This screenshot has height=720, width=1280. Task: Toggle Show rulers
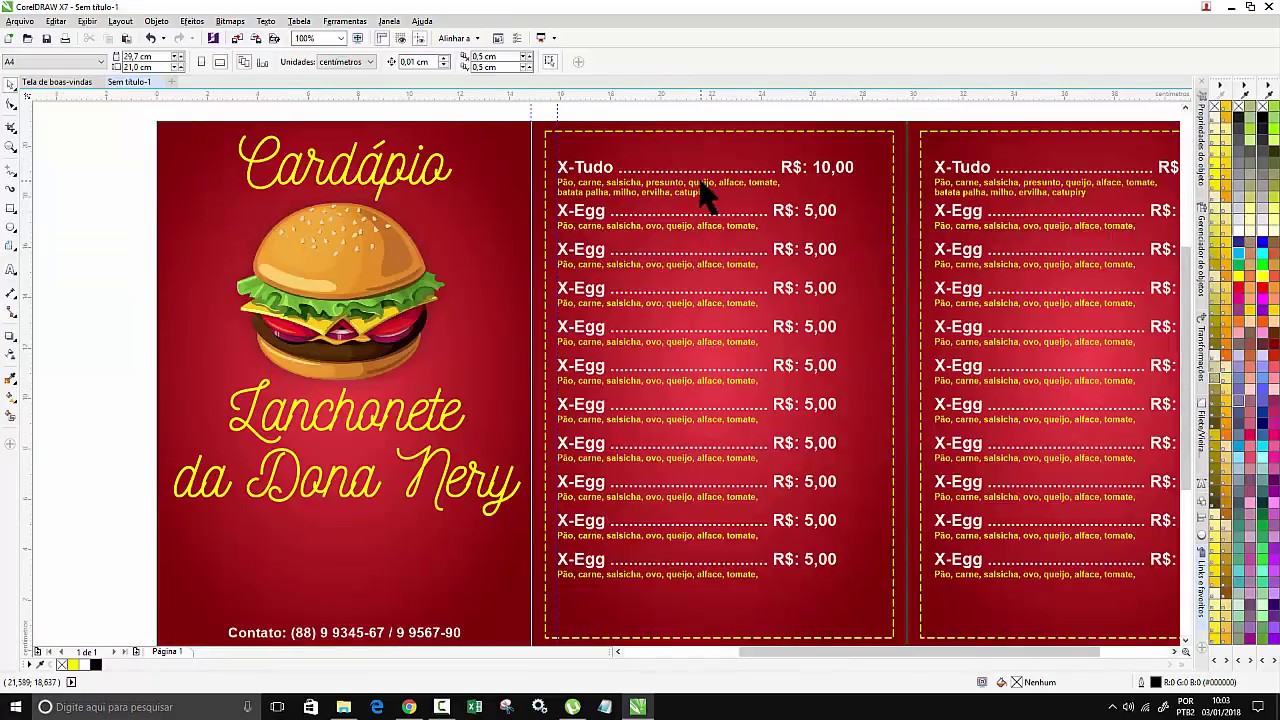(382, 38)
